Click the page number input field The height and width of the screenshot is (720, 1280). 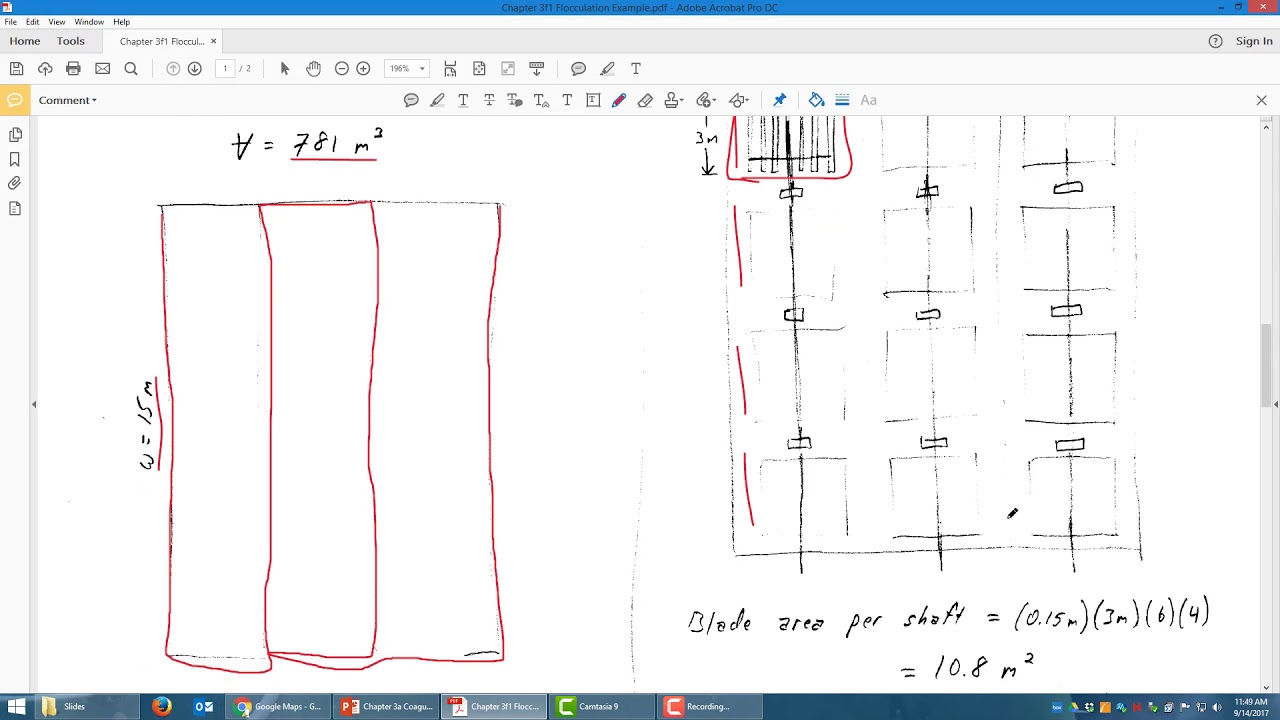225,69
